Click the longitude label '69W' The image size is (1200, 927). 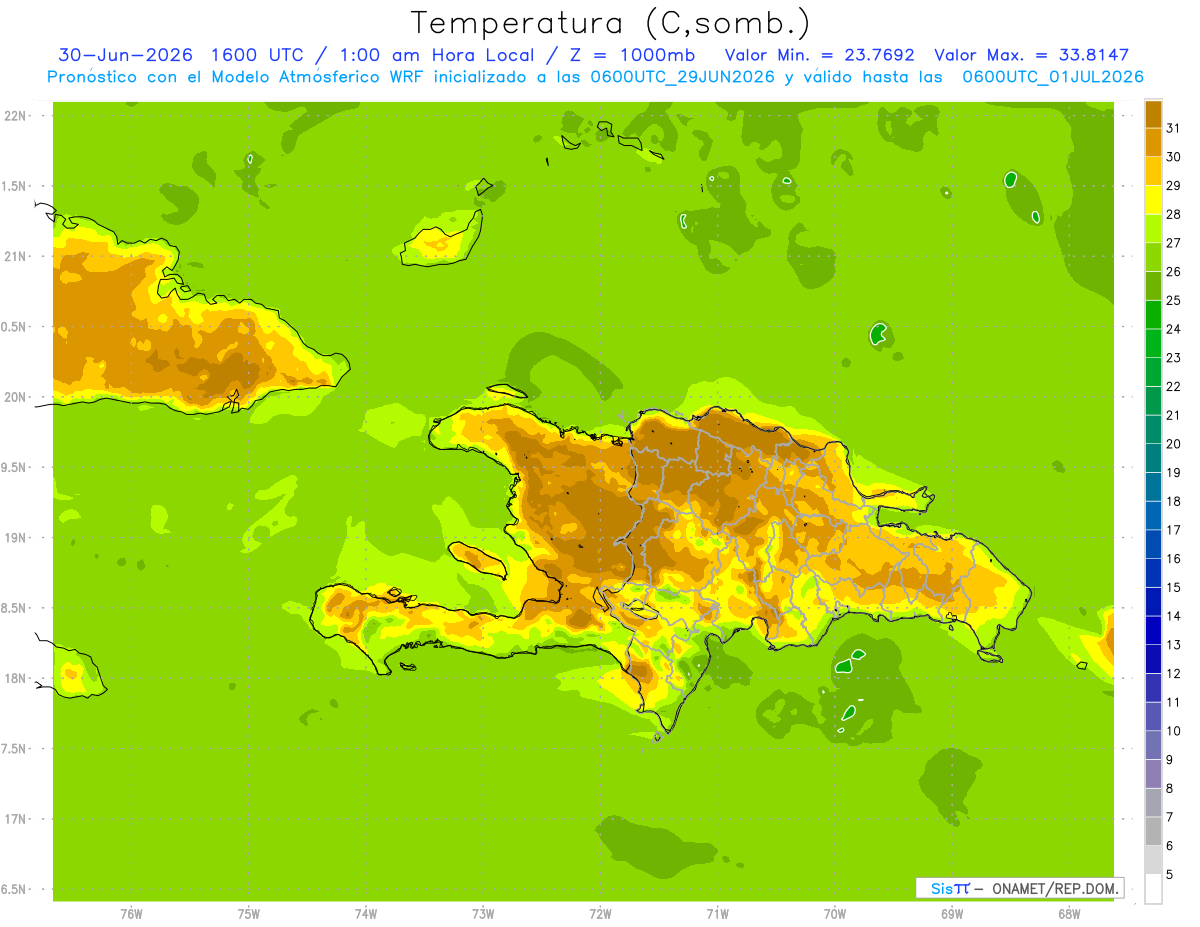(951, 914)
